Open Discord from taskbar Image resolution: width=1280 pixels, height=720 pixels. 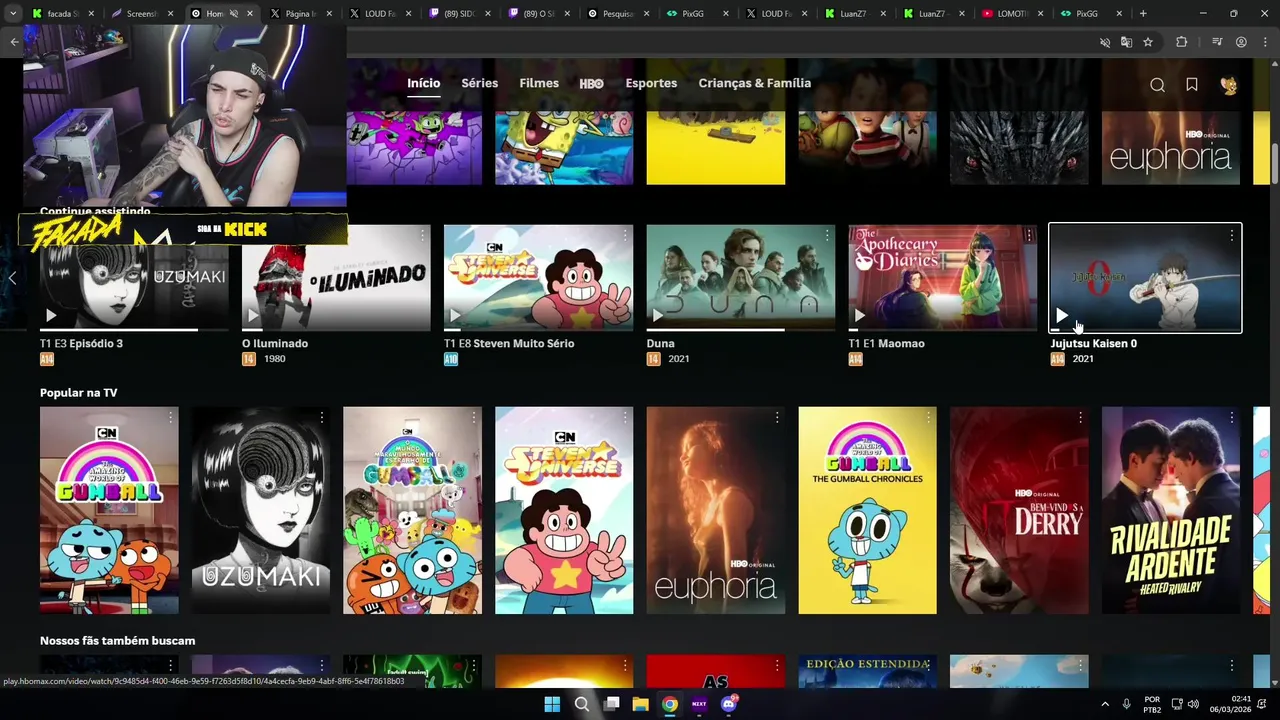click(729, 704)
